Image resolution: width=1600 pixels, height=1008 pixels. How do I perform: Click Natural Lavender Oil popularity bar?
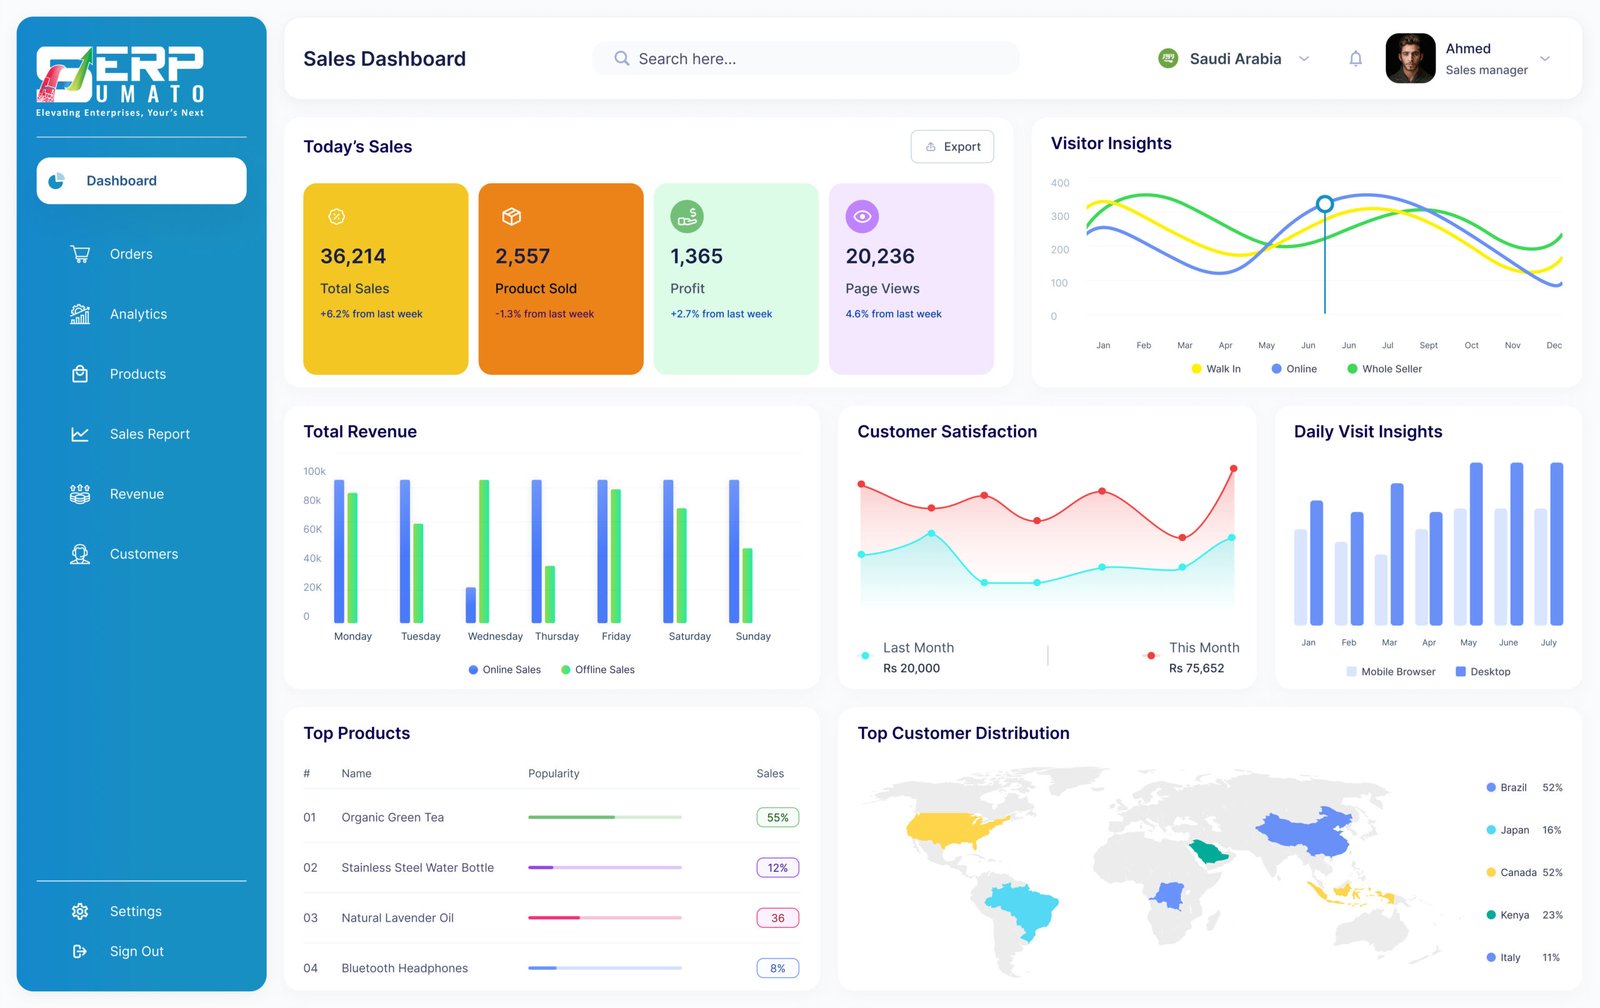point(605,917)
